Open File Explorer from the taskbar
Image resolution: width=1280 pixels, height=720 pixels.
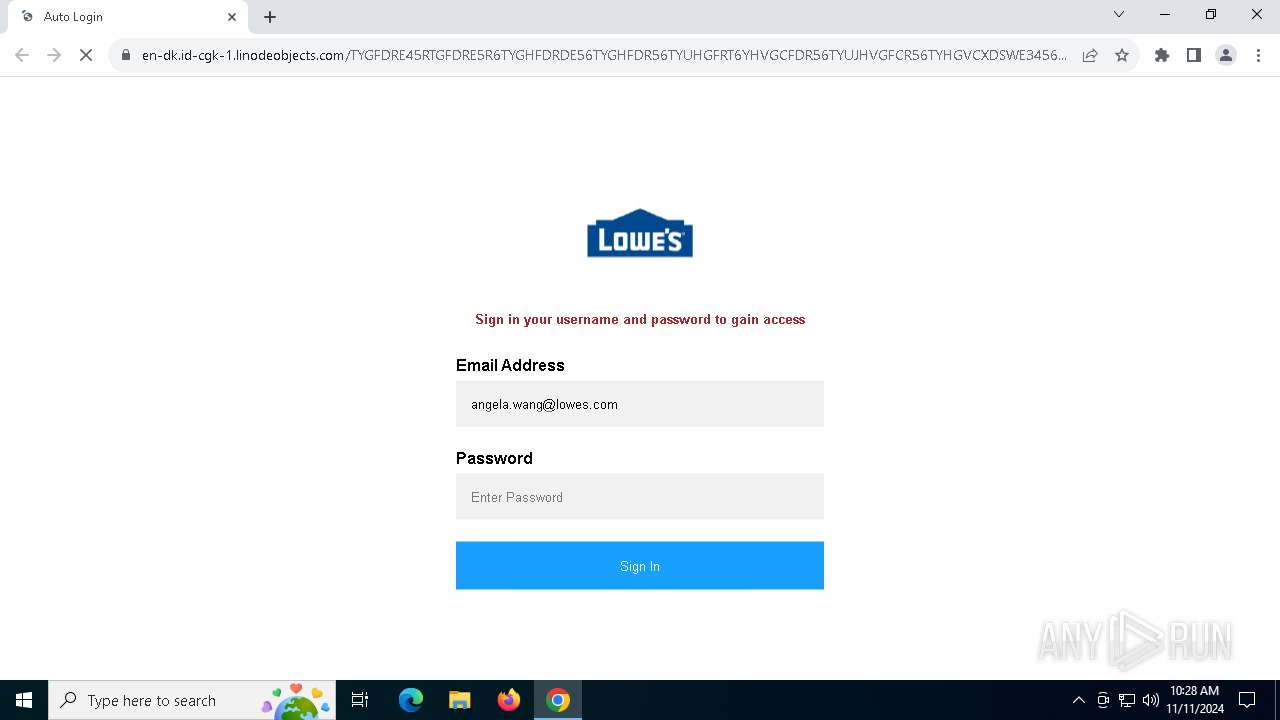pos(460,700)
